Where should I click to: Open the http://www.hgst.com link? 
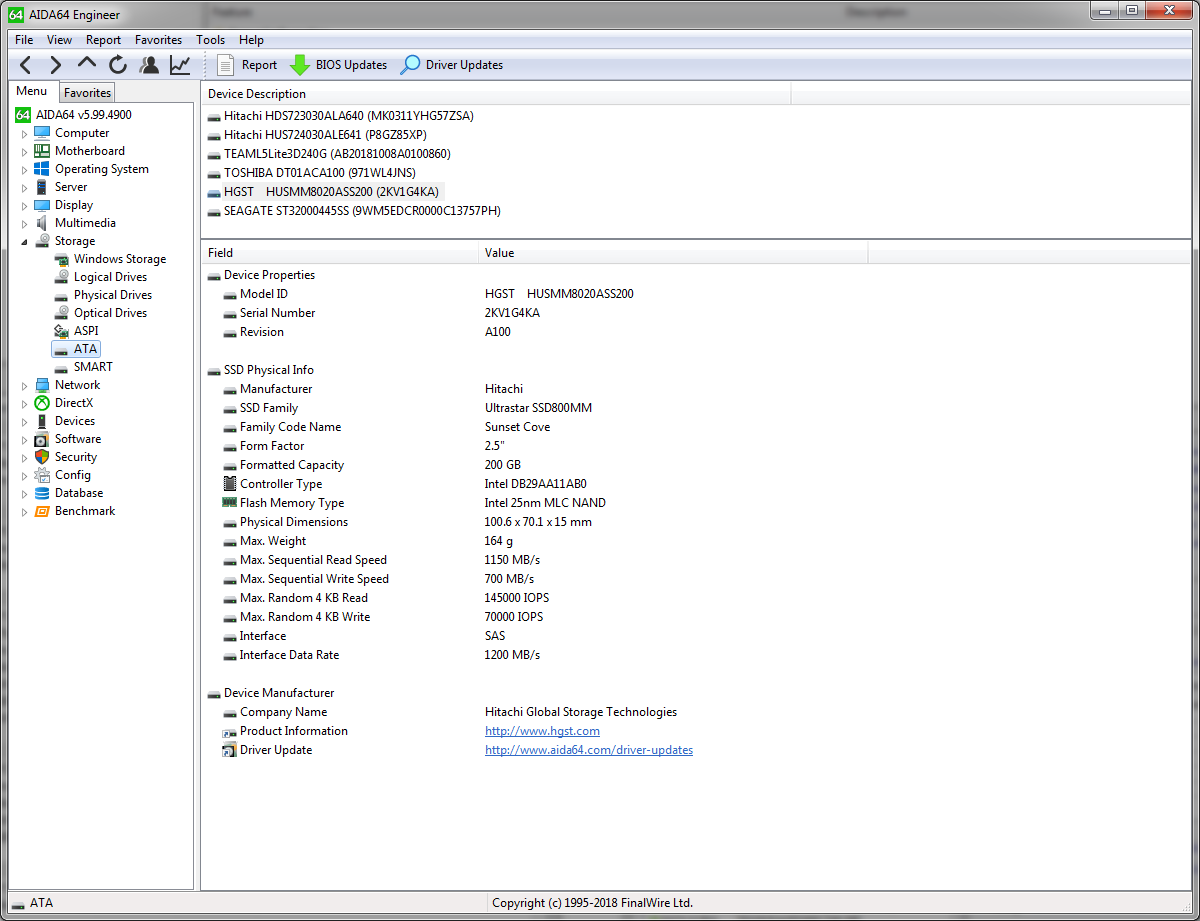point(542,731)
